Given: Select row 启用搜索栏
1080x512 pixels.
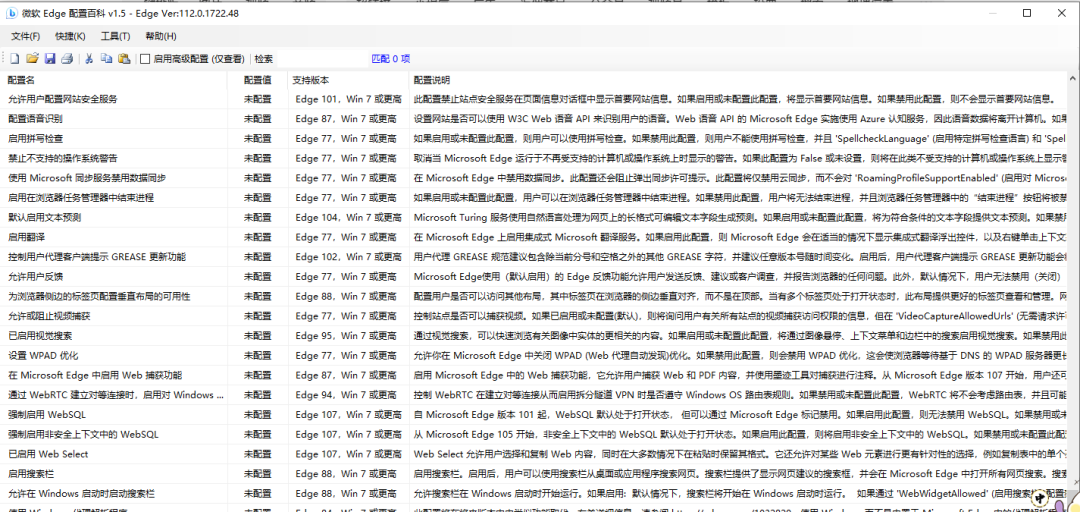Looking at the screenshot, I should 535,474.
